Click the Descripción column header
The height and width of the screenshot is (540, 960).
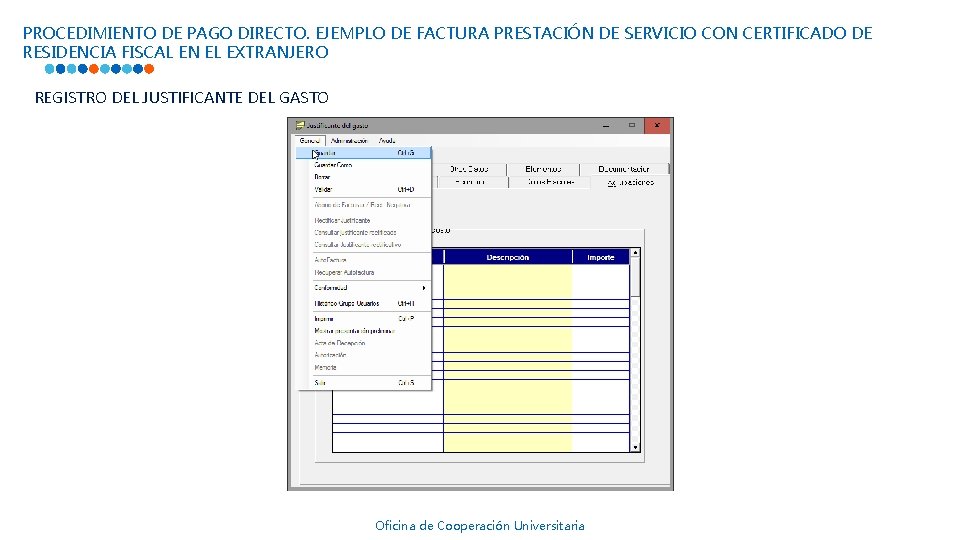click(x=508, y=257)
